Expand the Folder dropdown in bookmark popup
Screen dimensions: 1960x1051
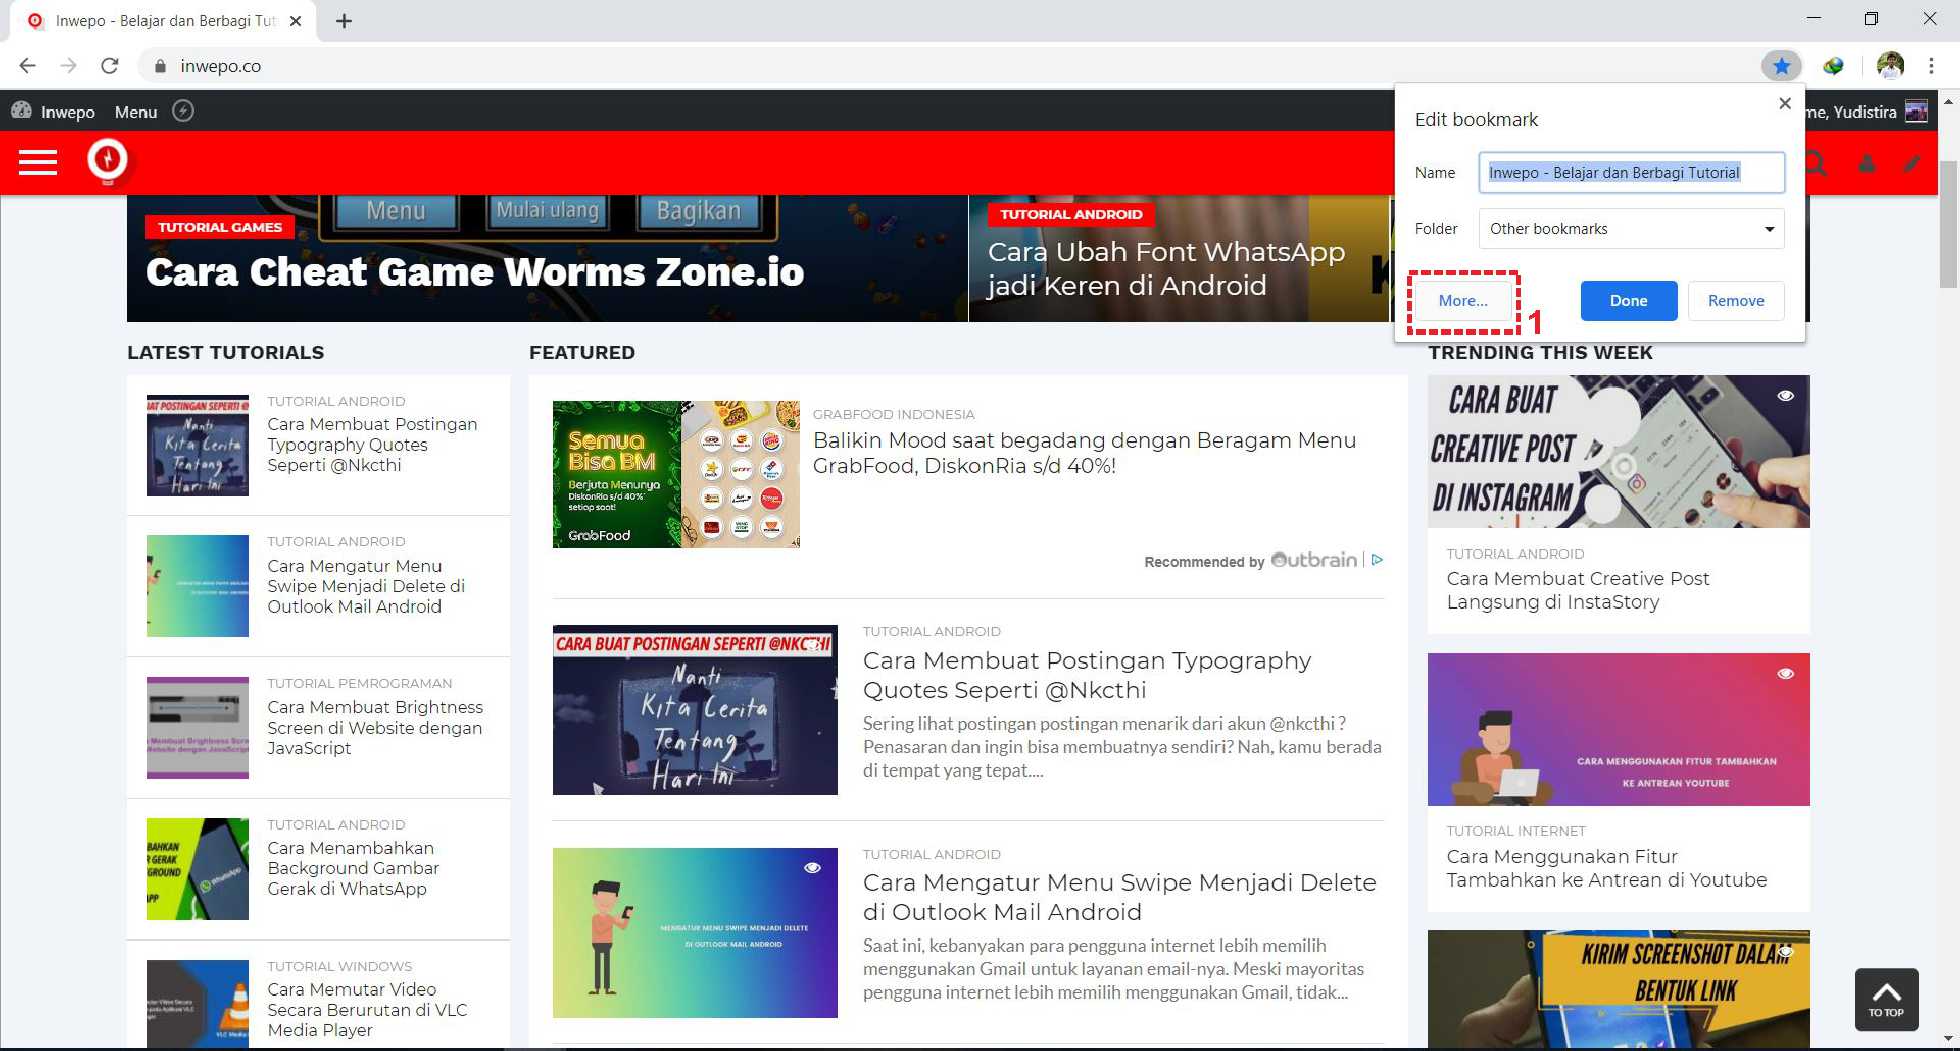(x=1632, y=229)
